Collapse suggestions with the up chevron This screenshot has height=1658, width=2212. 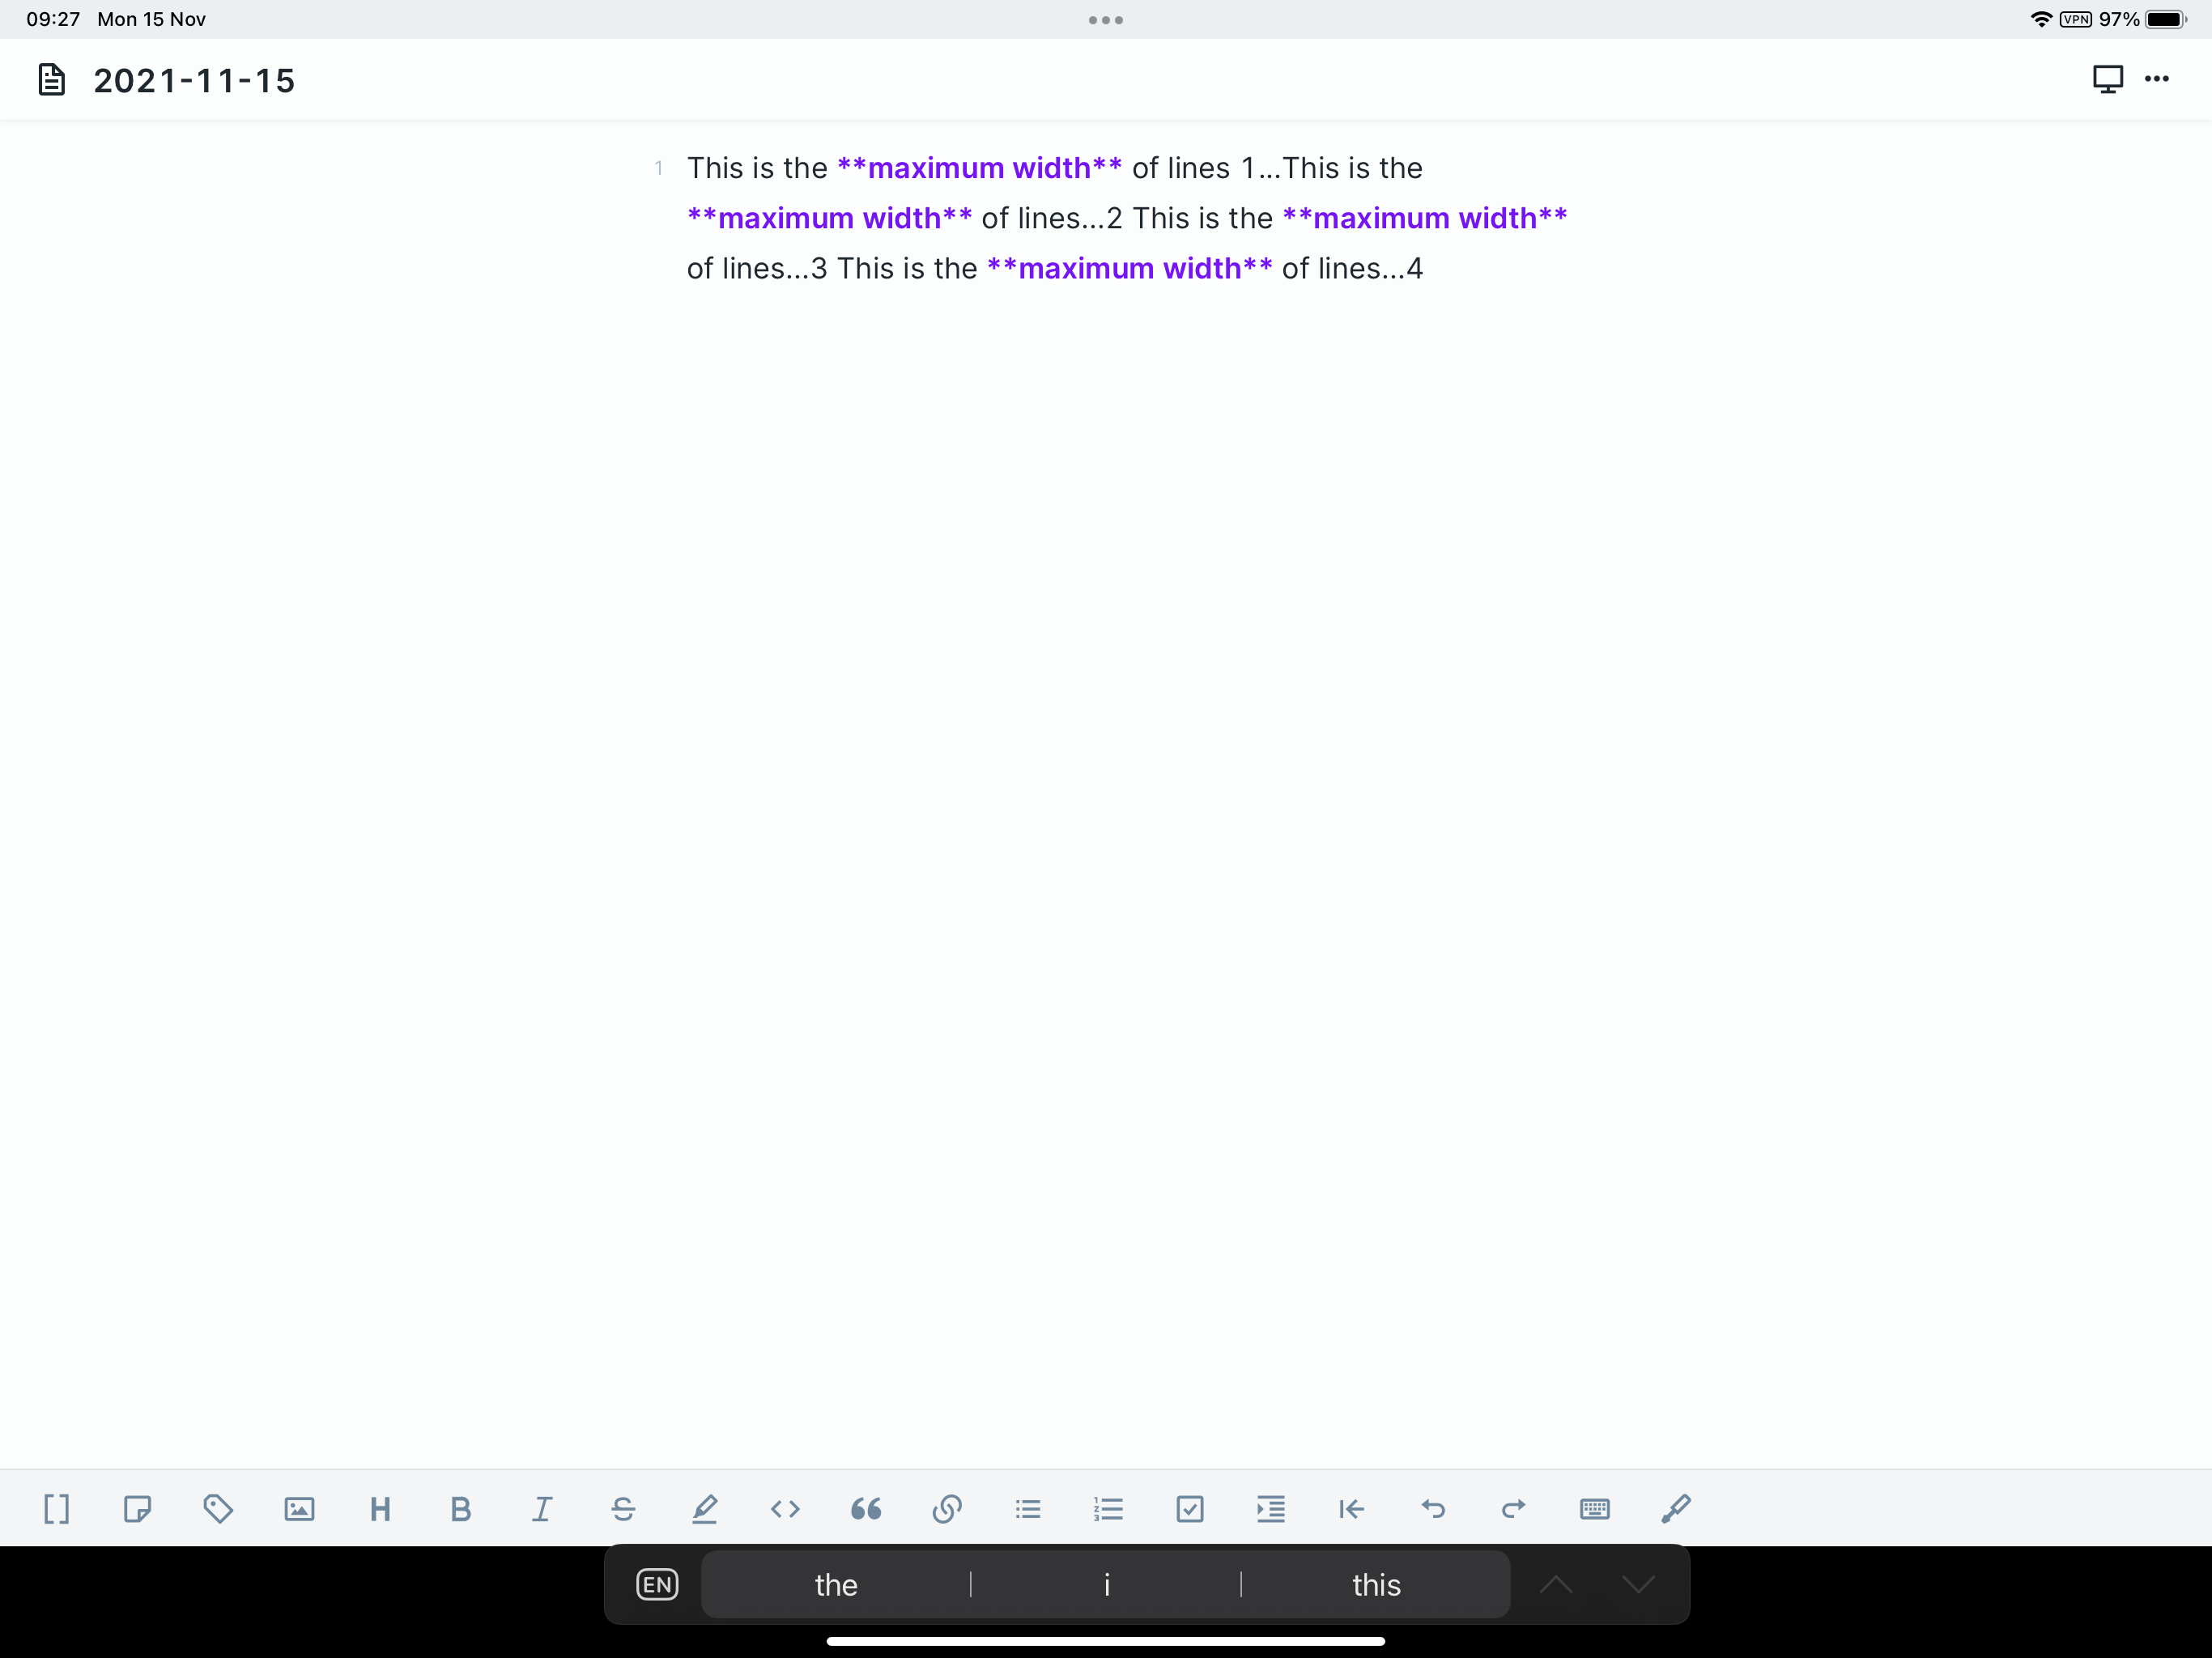[x=1556, y=1584]
